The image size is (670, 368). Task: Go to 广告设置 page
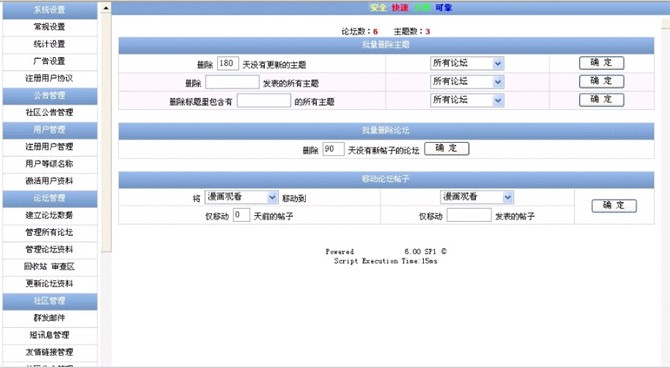pyautogui.click(x=50, y=61)
